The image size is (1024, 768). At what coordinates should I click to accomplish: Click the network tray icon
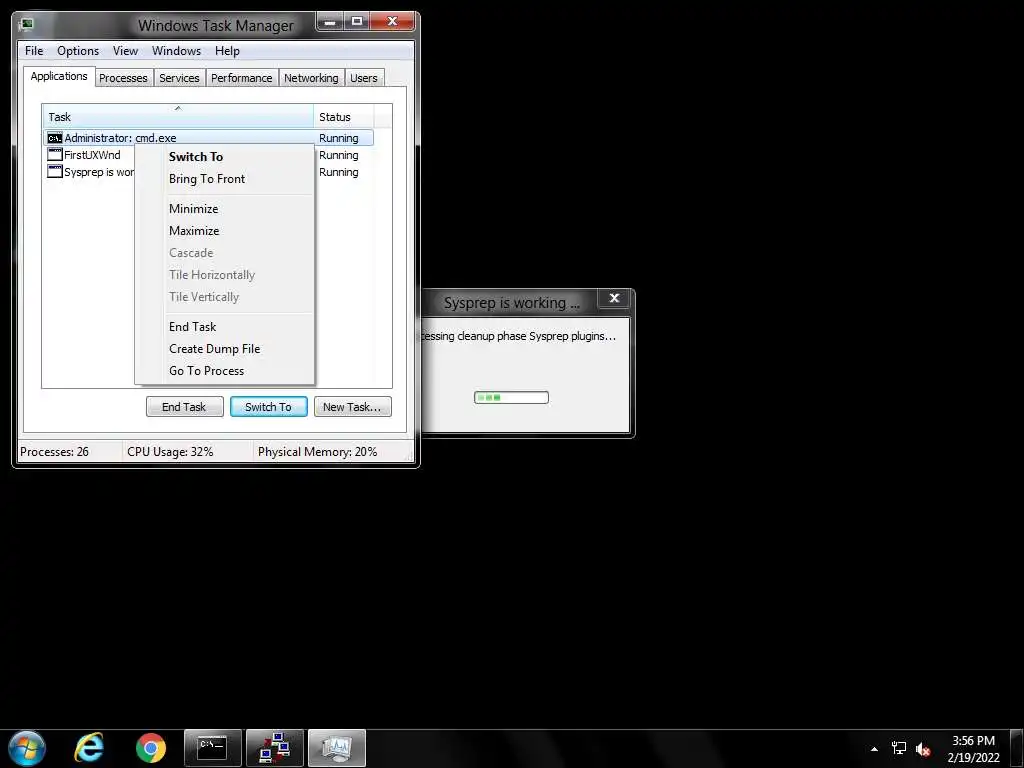[x=899, y=749]
